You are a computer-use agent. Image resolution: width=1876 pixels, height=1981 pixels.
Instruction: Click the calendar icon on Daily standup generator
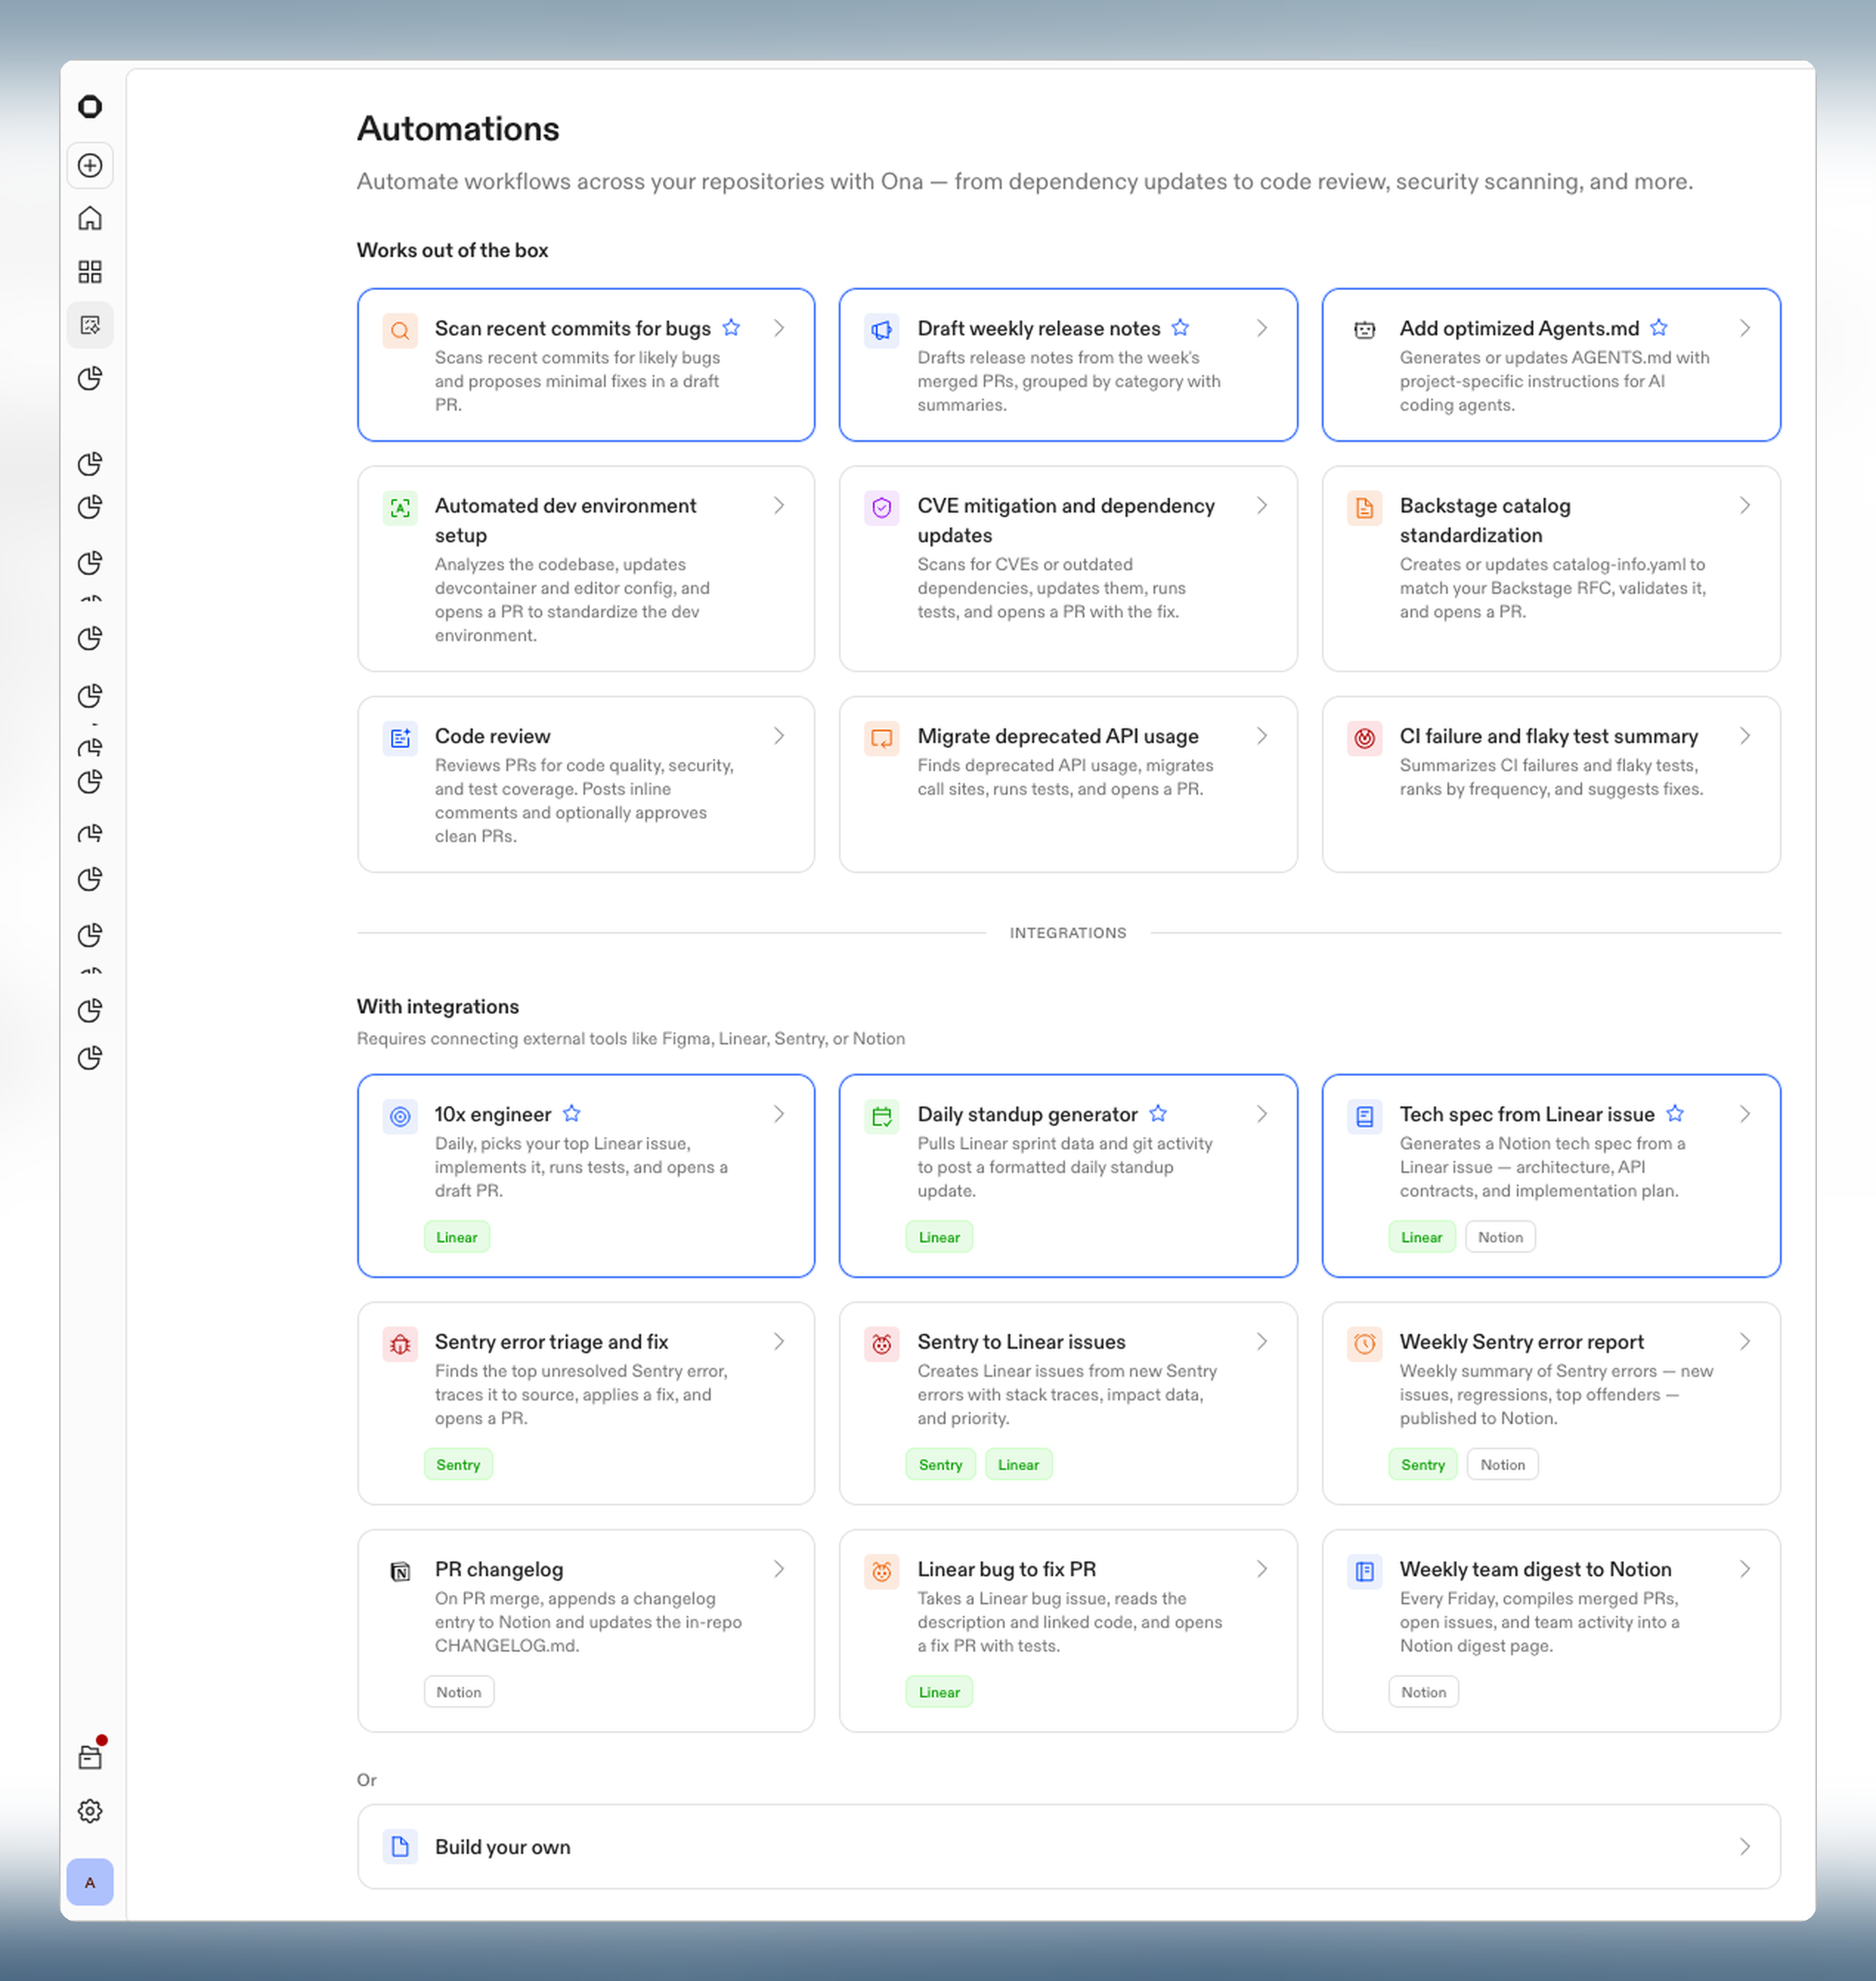[x=881, y=1116]
